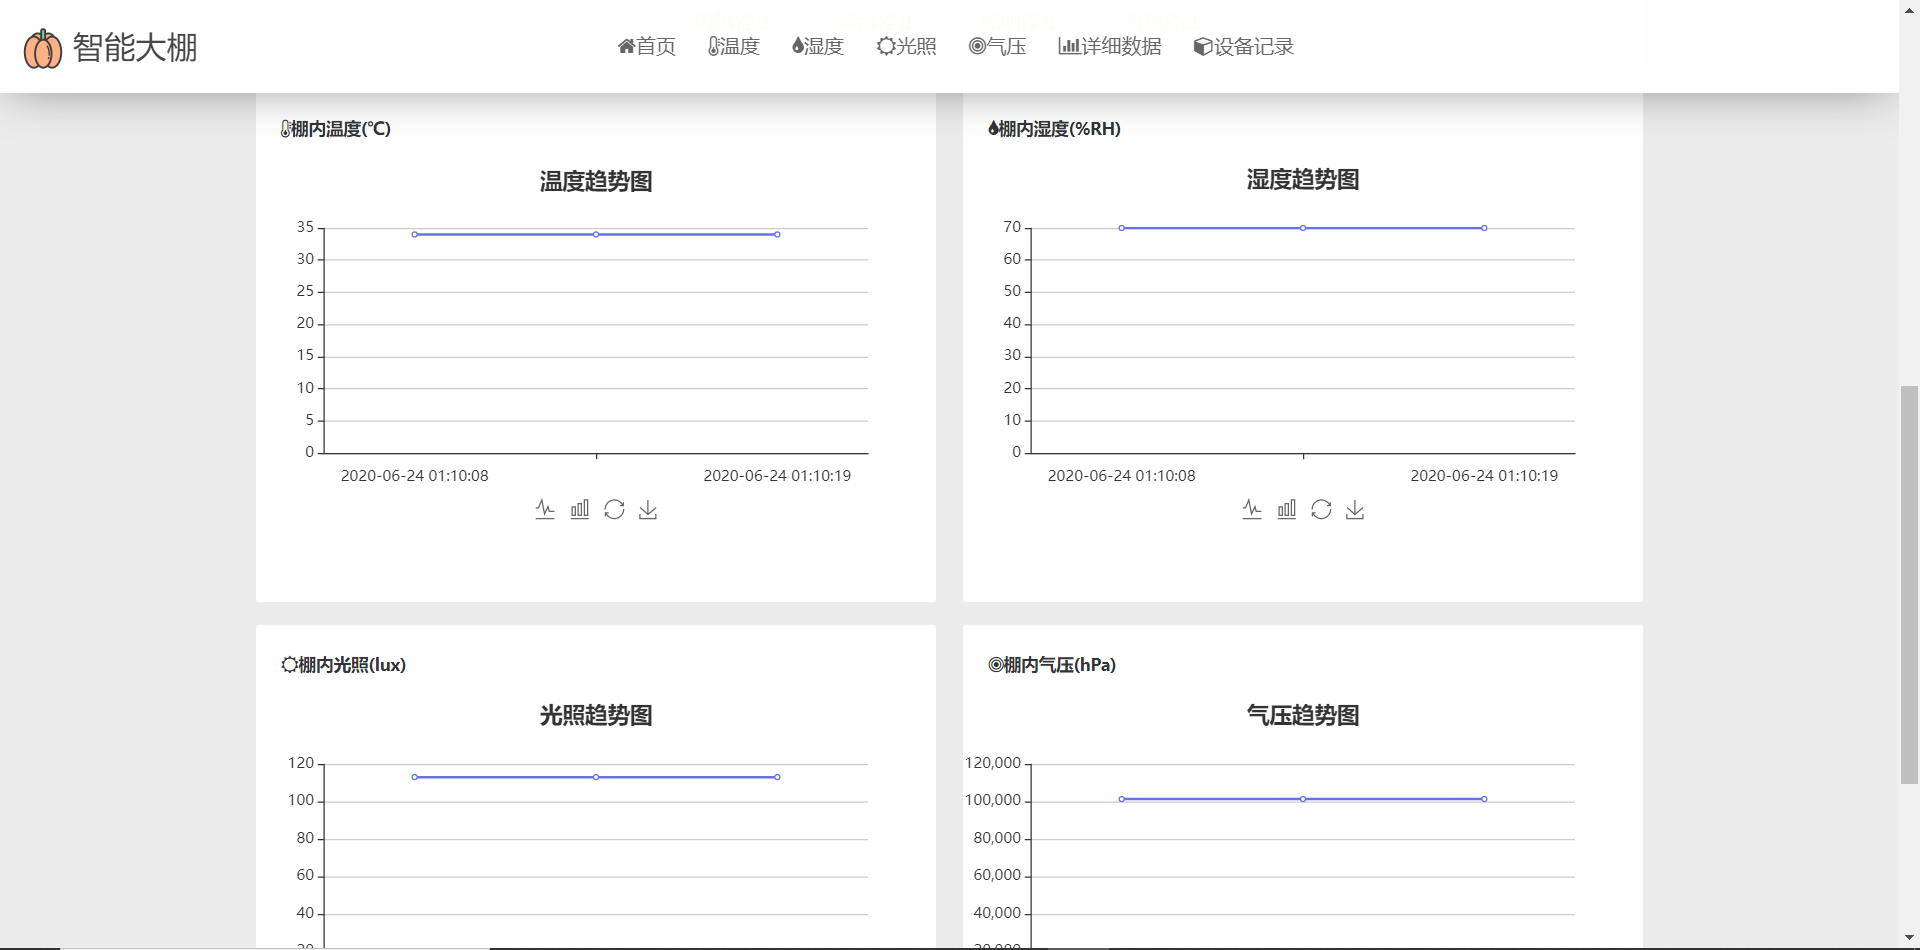
Task: Restore 湿度趋势图 with the refresh icon
Action: pos(1322,509)
